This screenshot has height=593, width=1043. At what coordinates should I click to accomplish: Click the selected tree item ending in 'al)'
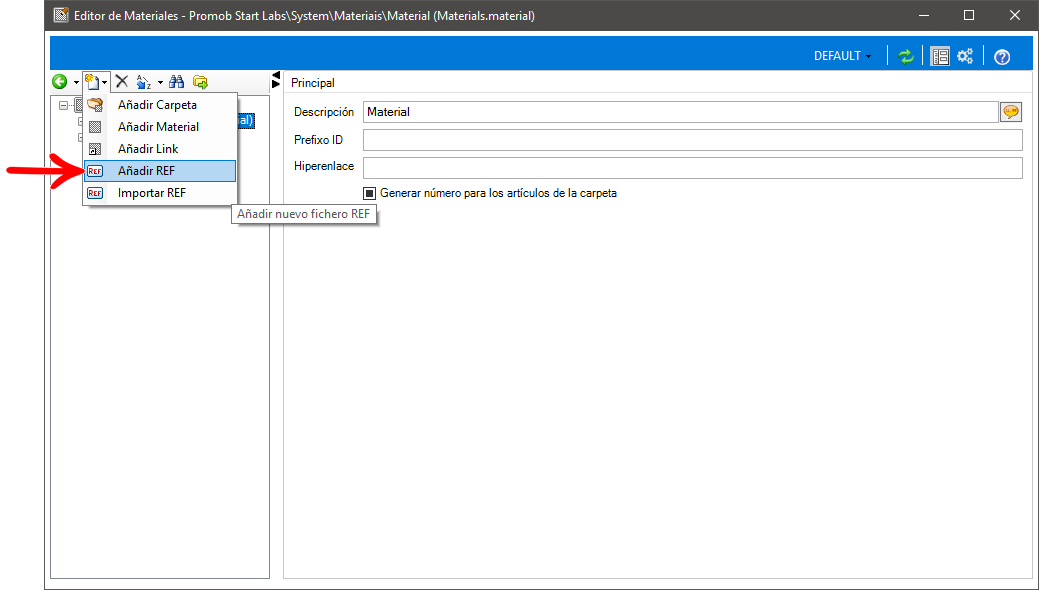245,120
